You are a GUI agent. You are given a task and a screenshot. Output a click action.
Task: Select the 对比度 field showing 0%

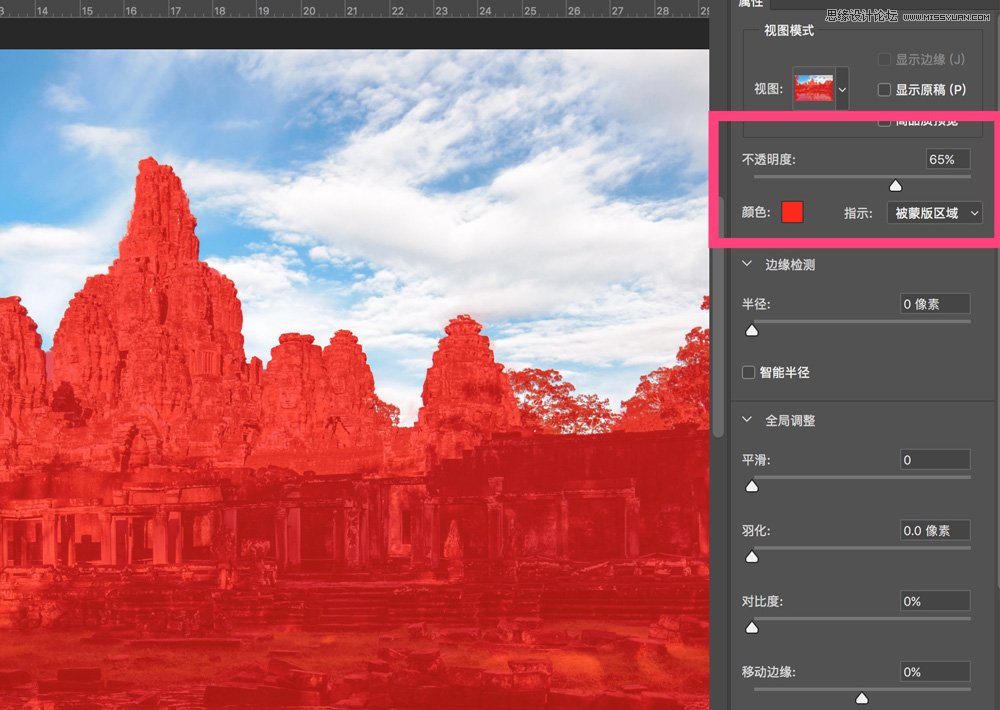click(x=934, y=601)
